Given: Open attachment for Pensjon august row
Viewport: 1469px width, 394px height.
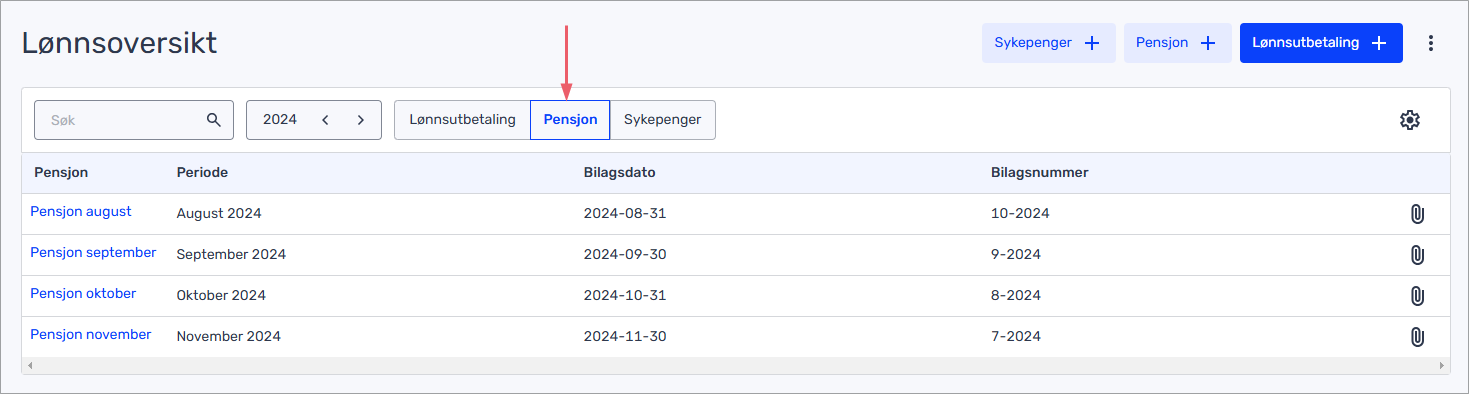Looking at the screenshot, I should coord(1416,214).
